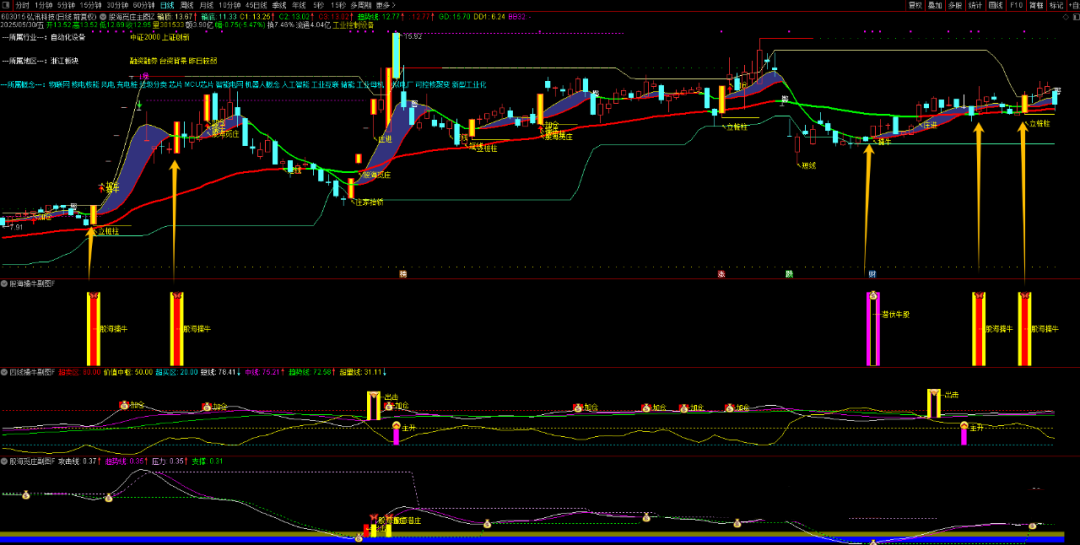The height and width of the screenshot is (545, 1080).
Task: Select the 周线 weekly period tab
Action: click(x=188, y=5)
